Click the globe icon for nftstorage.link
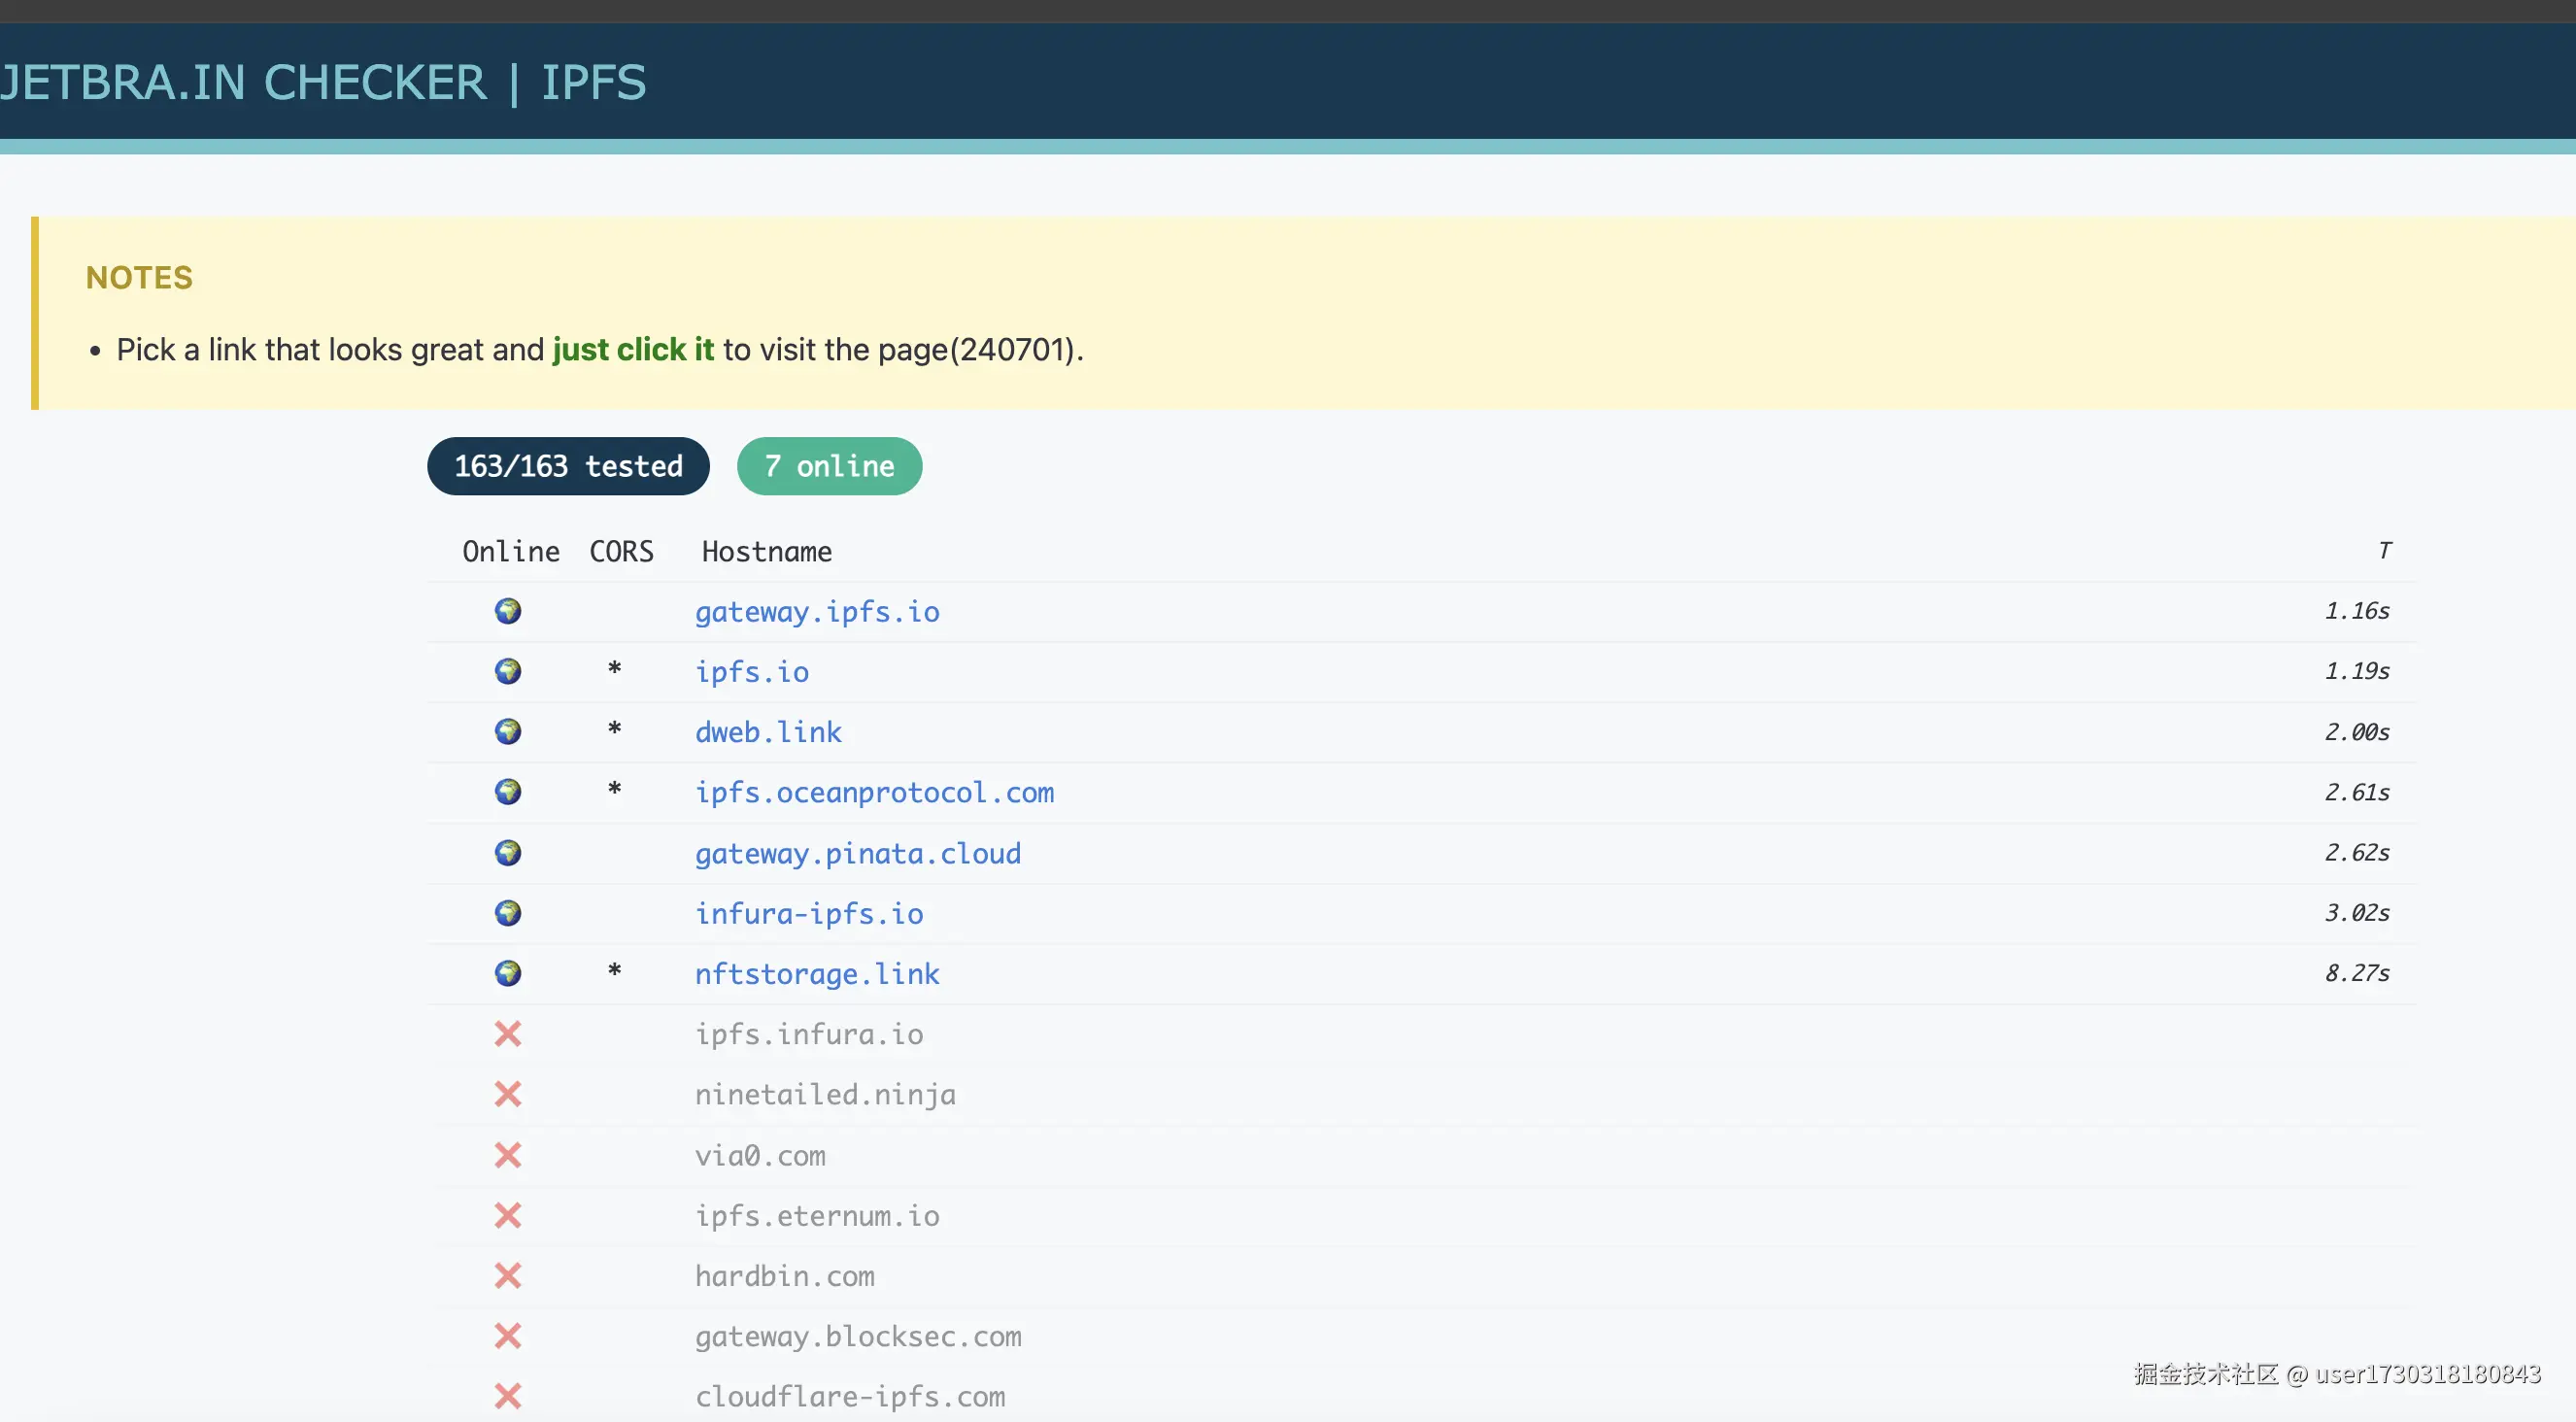The width and height of the screenshot is (2576, 1422). point(508,973)
